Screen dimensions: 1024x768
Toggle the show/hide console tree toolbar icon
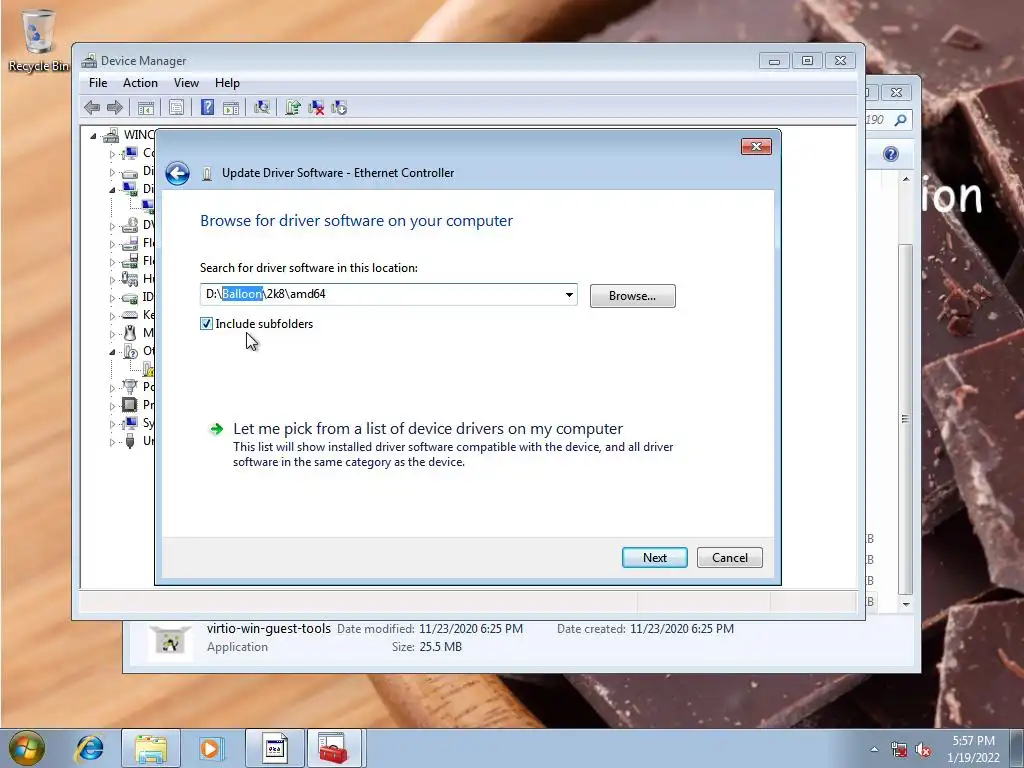point(146,108)
